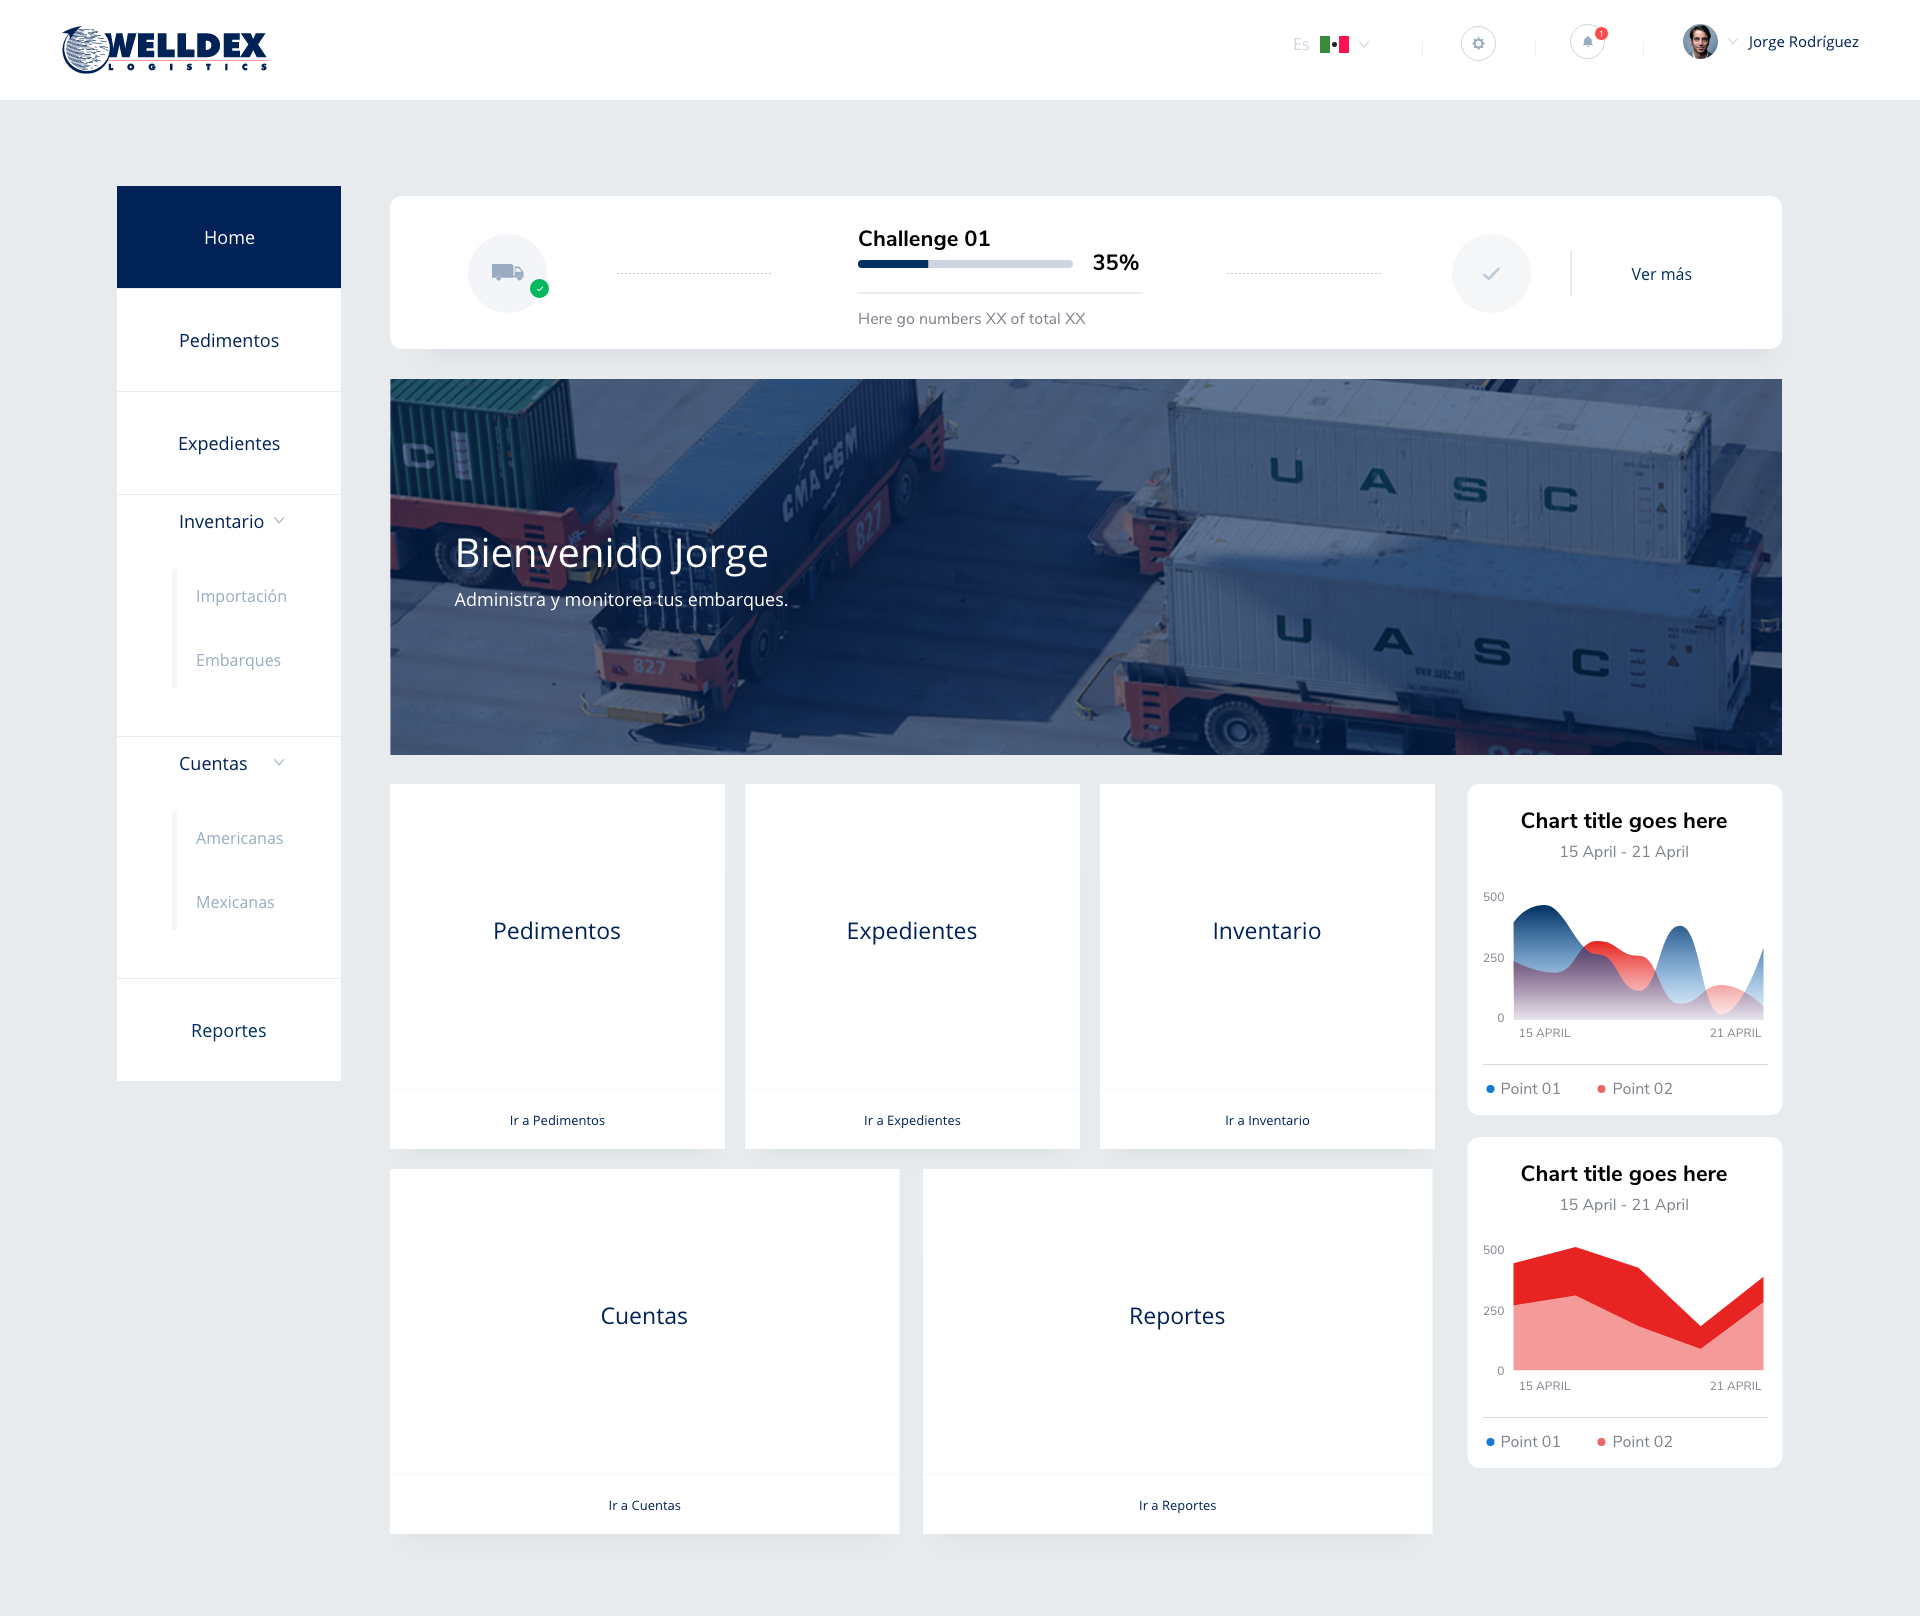Click Point 02 legend in first chart

1635,1088
